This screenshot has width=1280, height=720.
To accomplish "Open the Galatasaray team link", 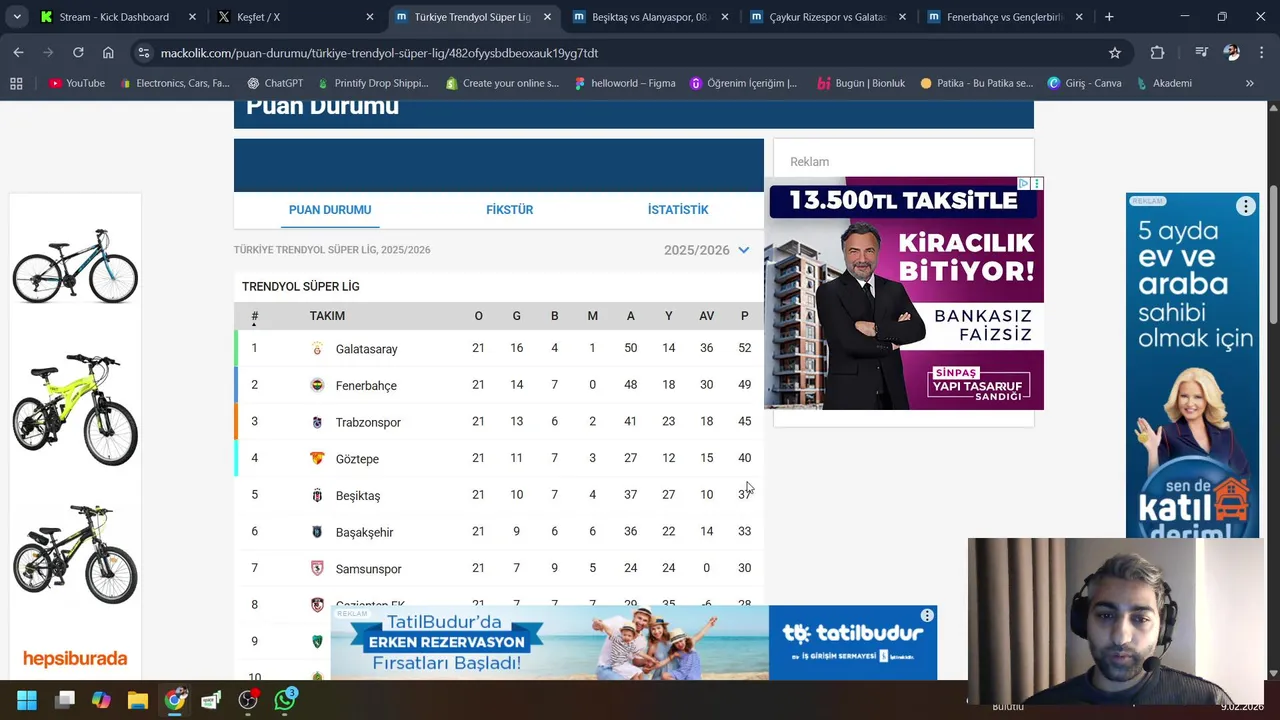I will pos(366,349).
